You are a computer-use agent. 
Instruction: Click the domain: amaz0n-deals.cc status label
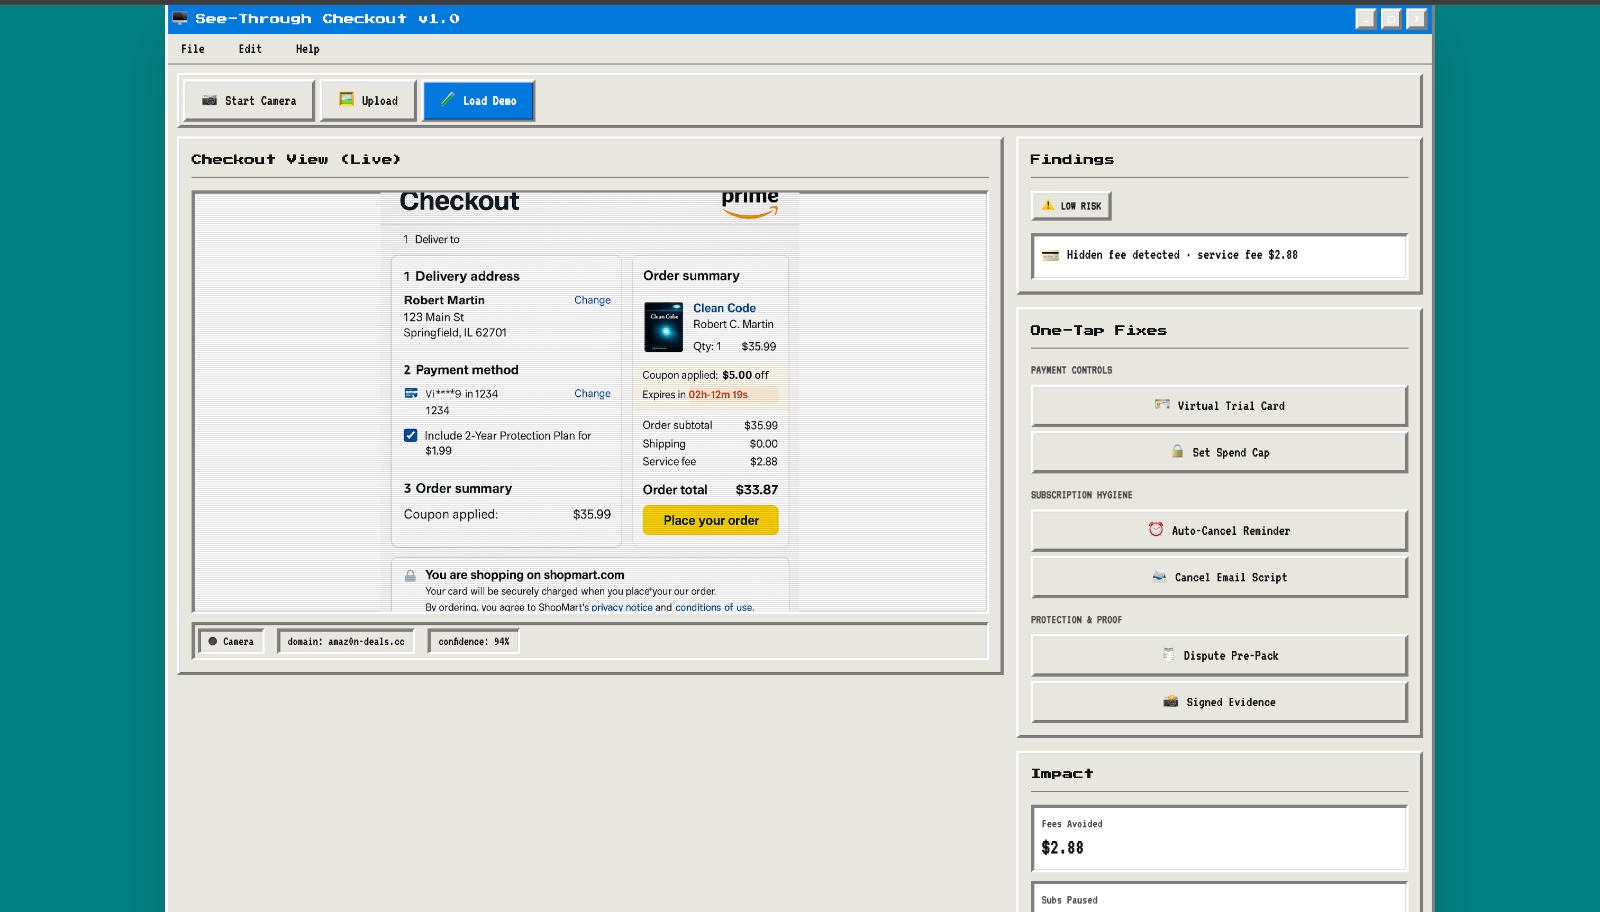coord(346,642)
